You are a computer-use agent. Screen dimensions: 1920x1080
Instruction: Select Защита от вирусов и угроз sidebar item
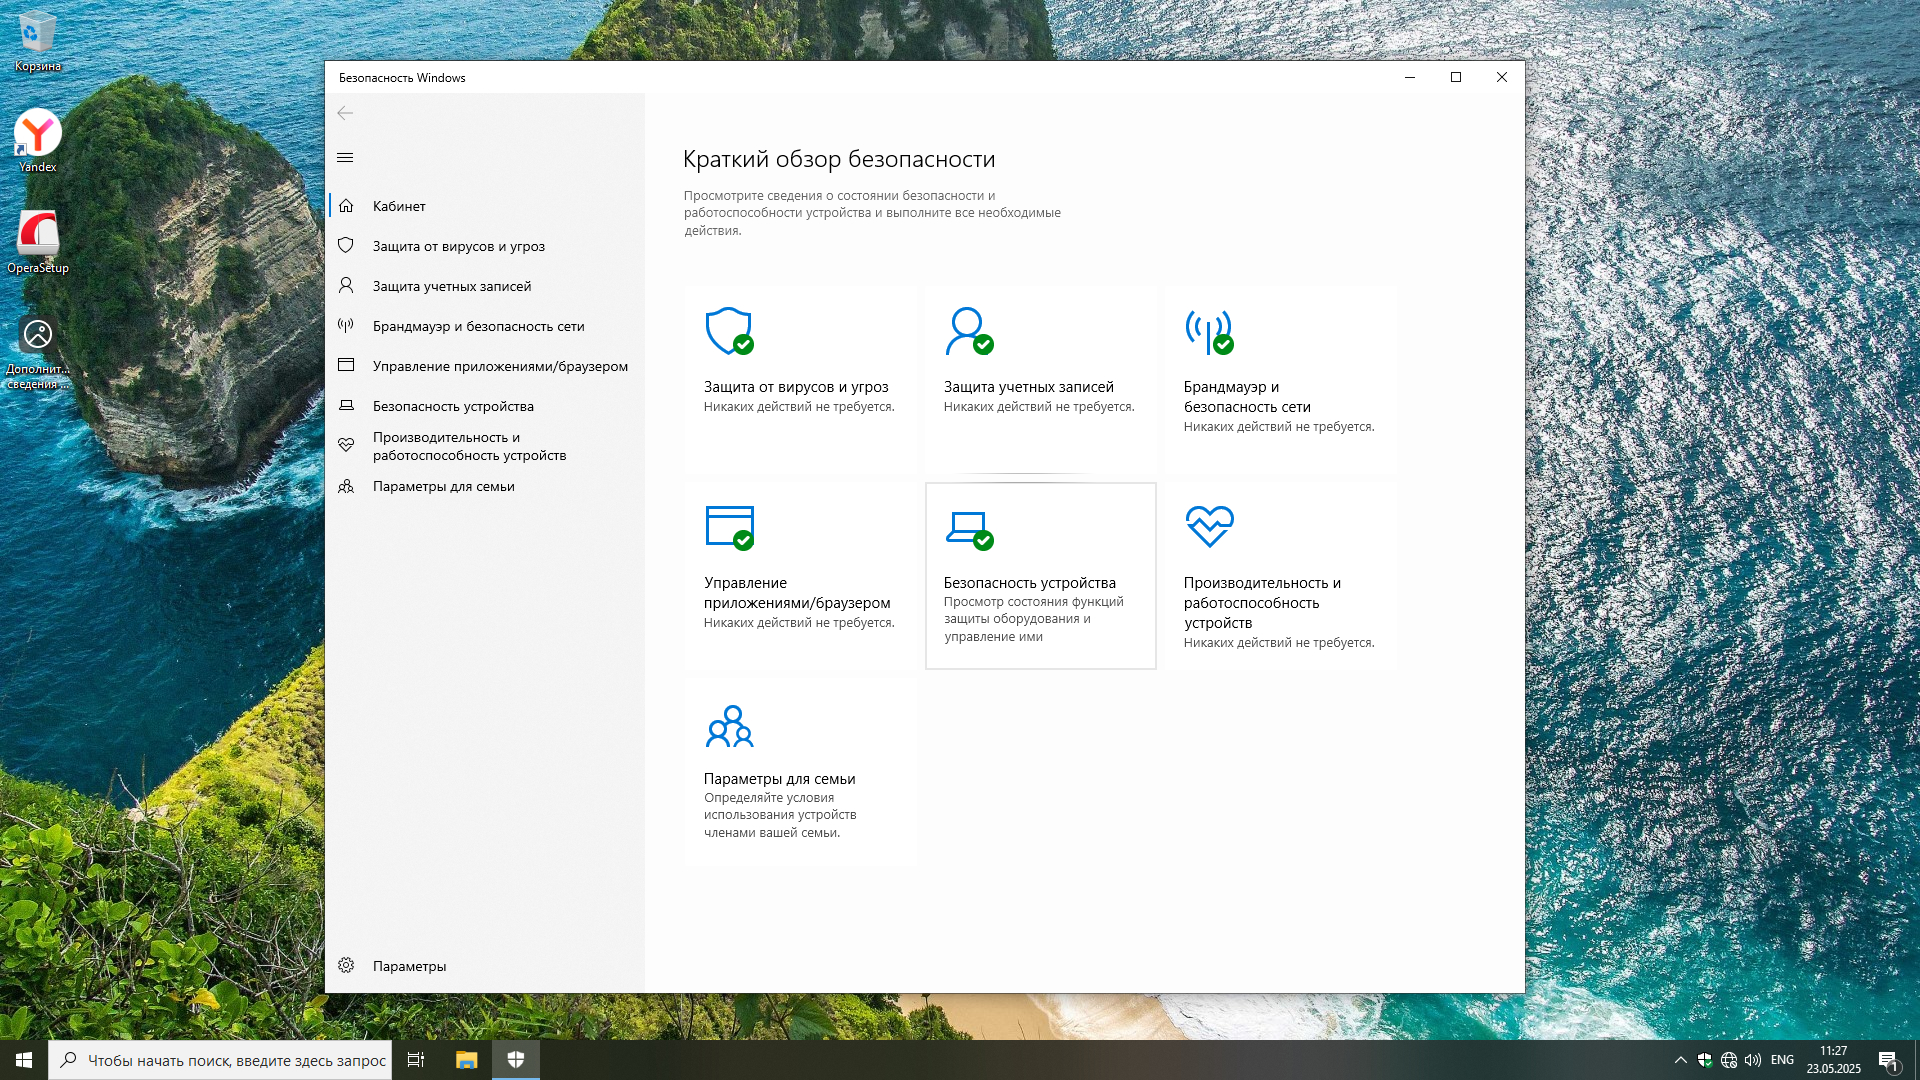[458, 246]
